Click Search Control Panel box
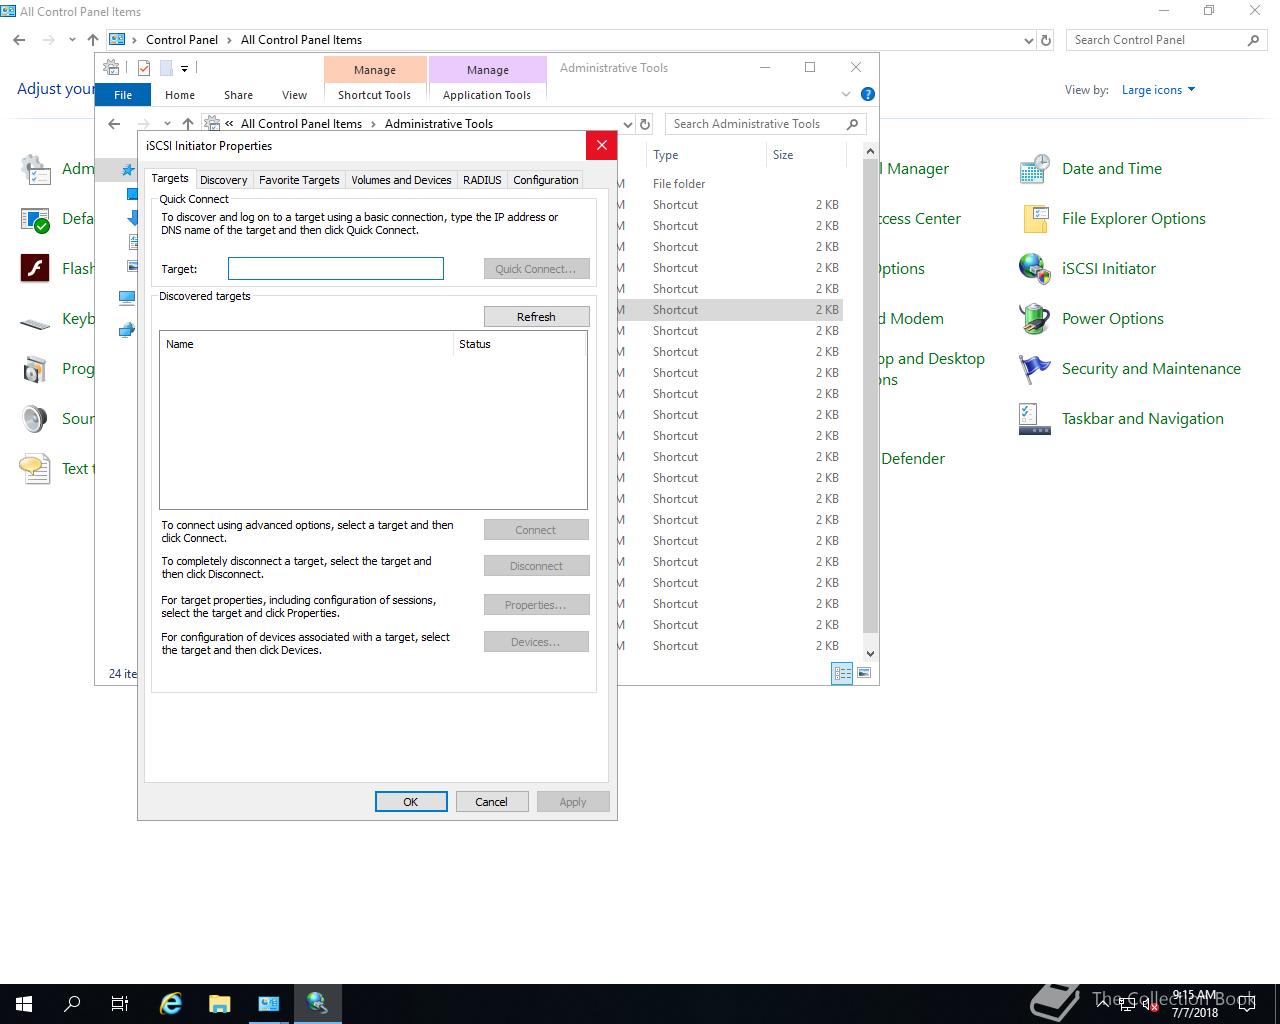 pos(1167,40)
